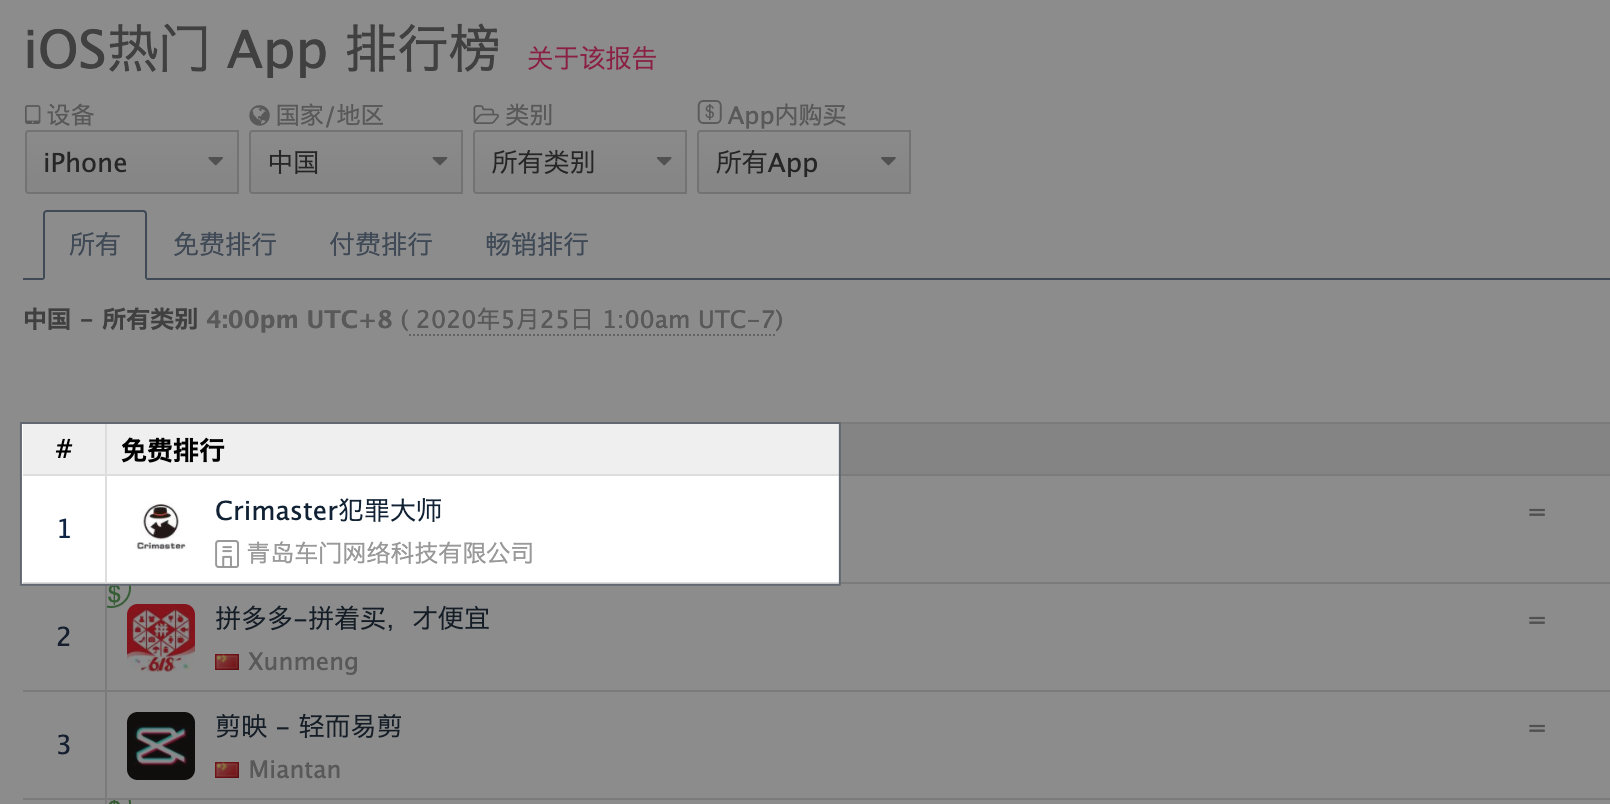Click the 拼多多-拼着买，才便宜 title link
The width and height of the screenshot is (1610, 804).
tap(352, 619)
